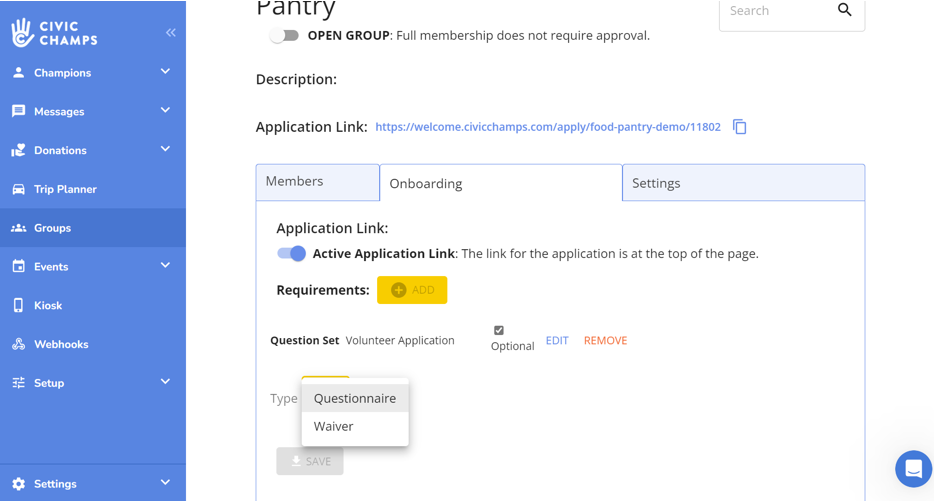This screenshot has height=501, width=934.
Task: Collapse the sidebar with double-chevron icon
Action: point(170,33)
